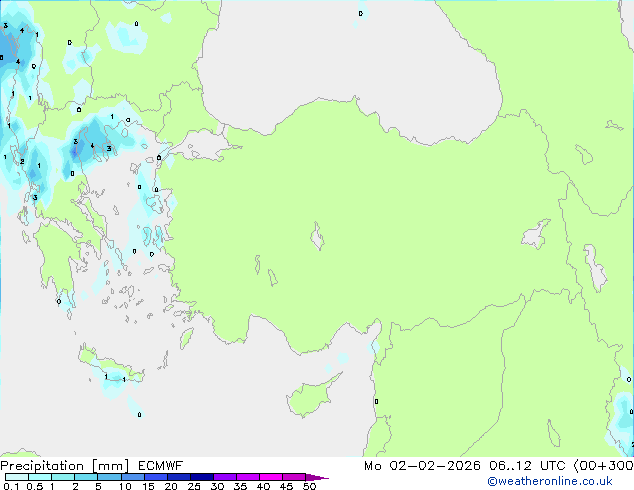Click the 'ECMWF' model label
634x490 pixels.
160,466
